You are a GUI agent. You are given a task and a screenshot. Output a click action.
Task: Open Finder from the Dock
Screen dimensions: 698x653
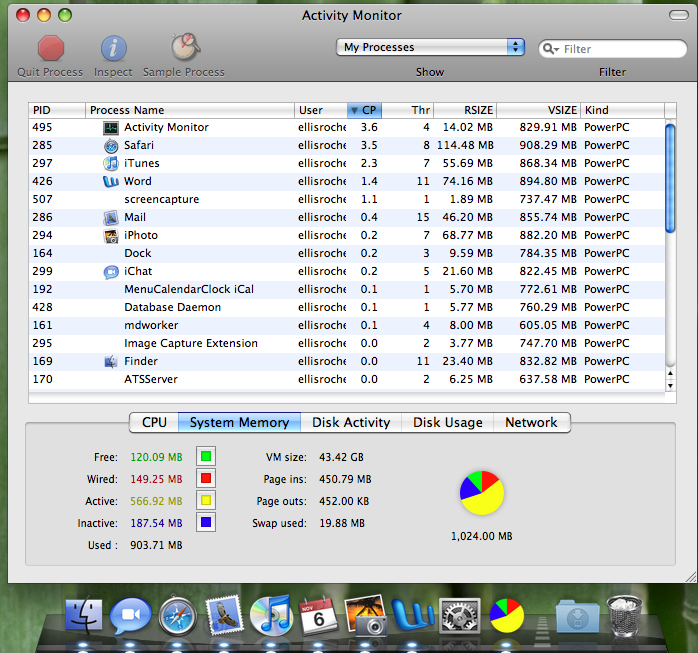coord(84,616)
